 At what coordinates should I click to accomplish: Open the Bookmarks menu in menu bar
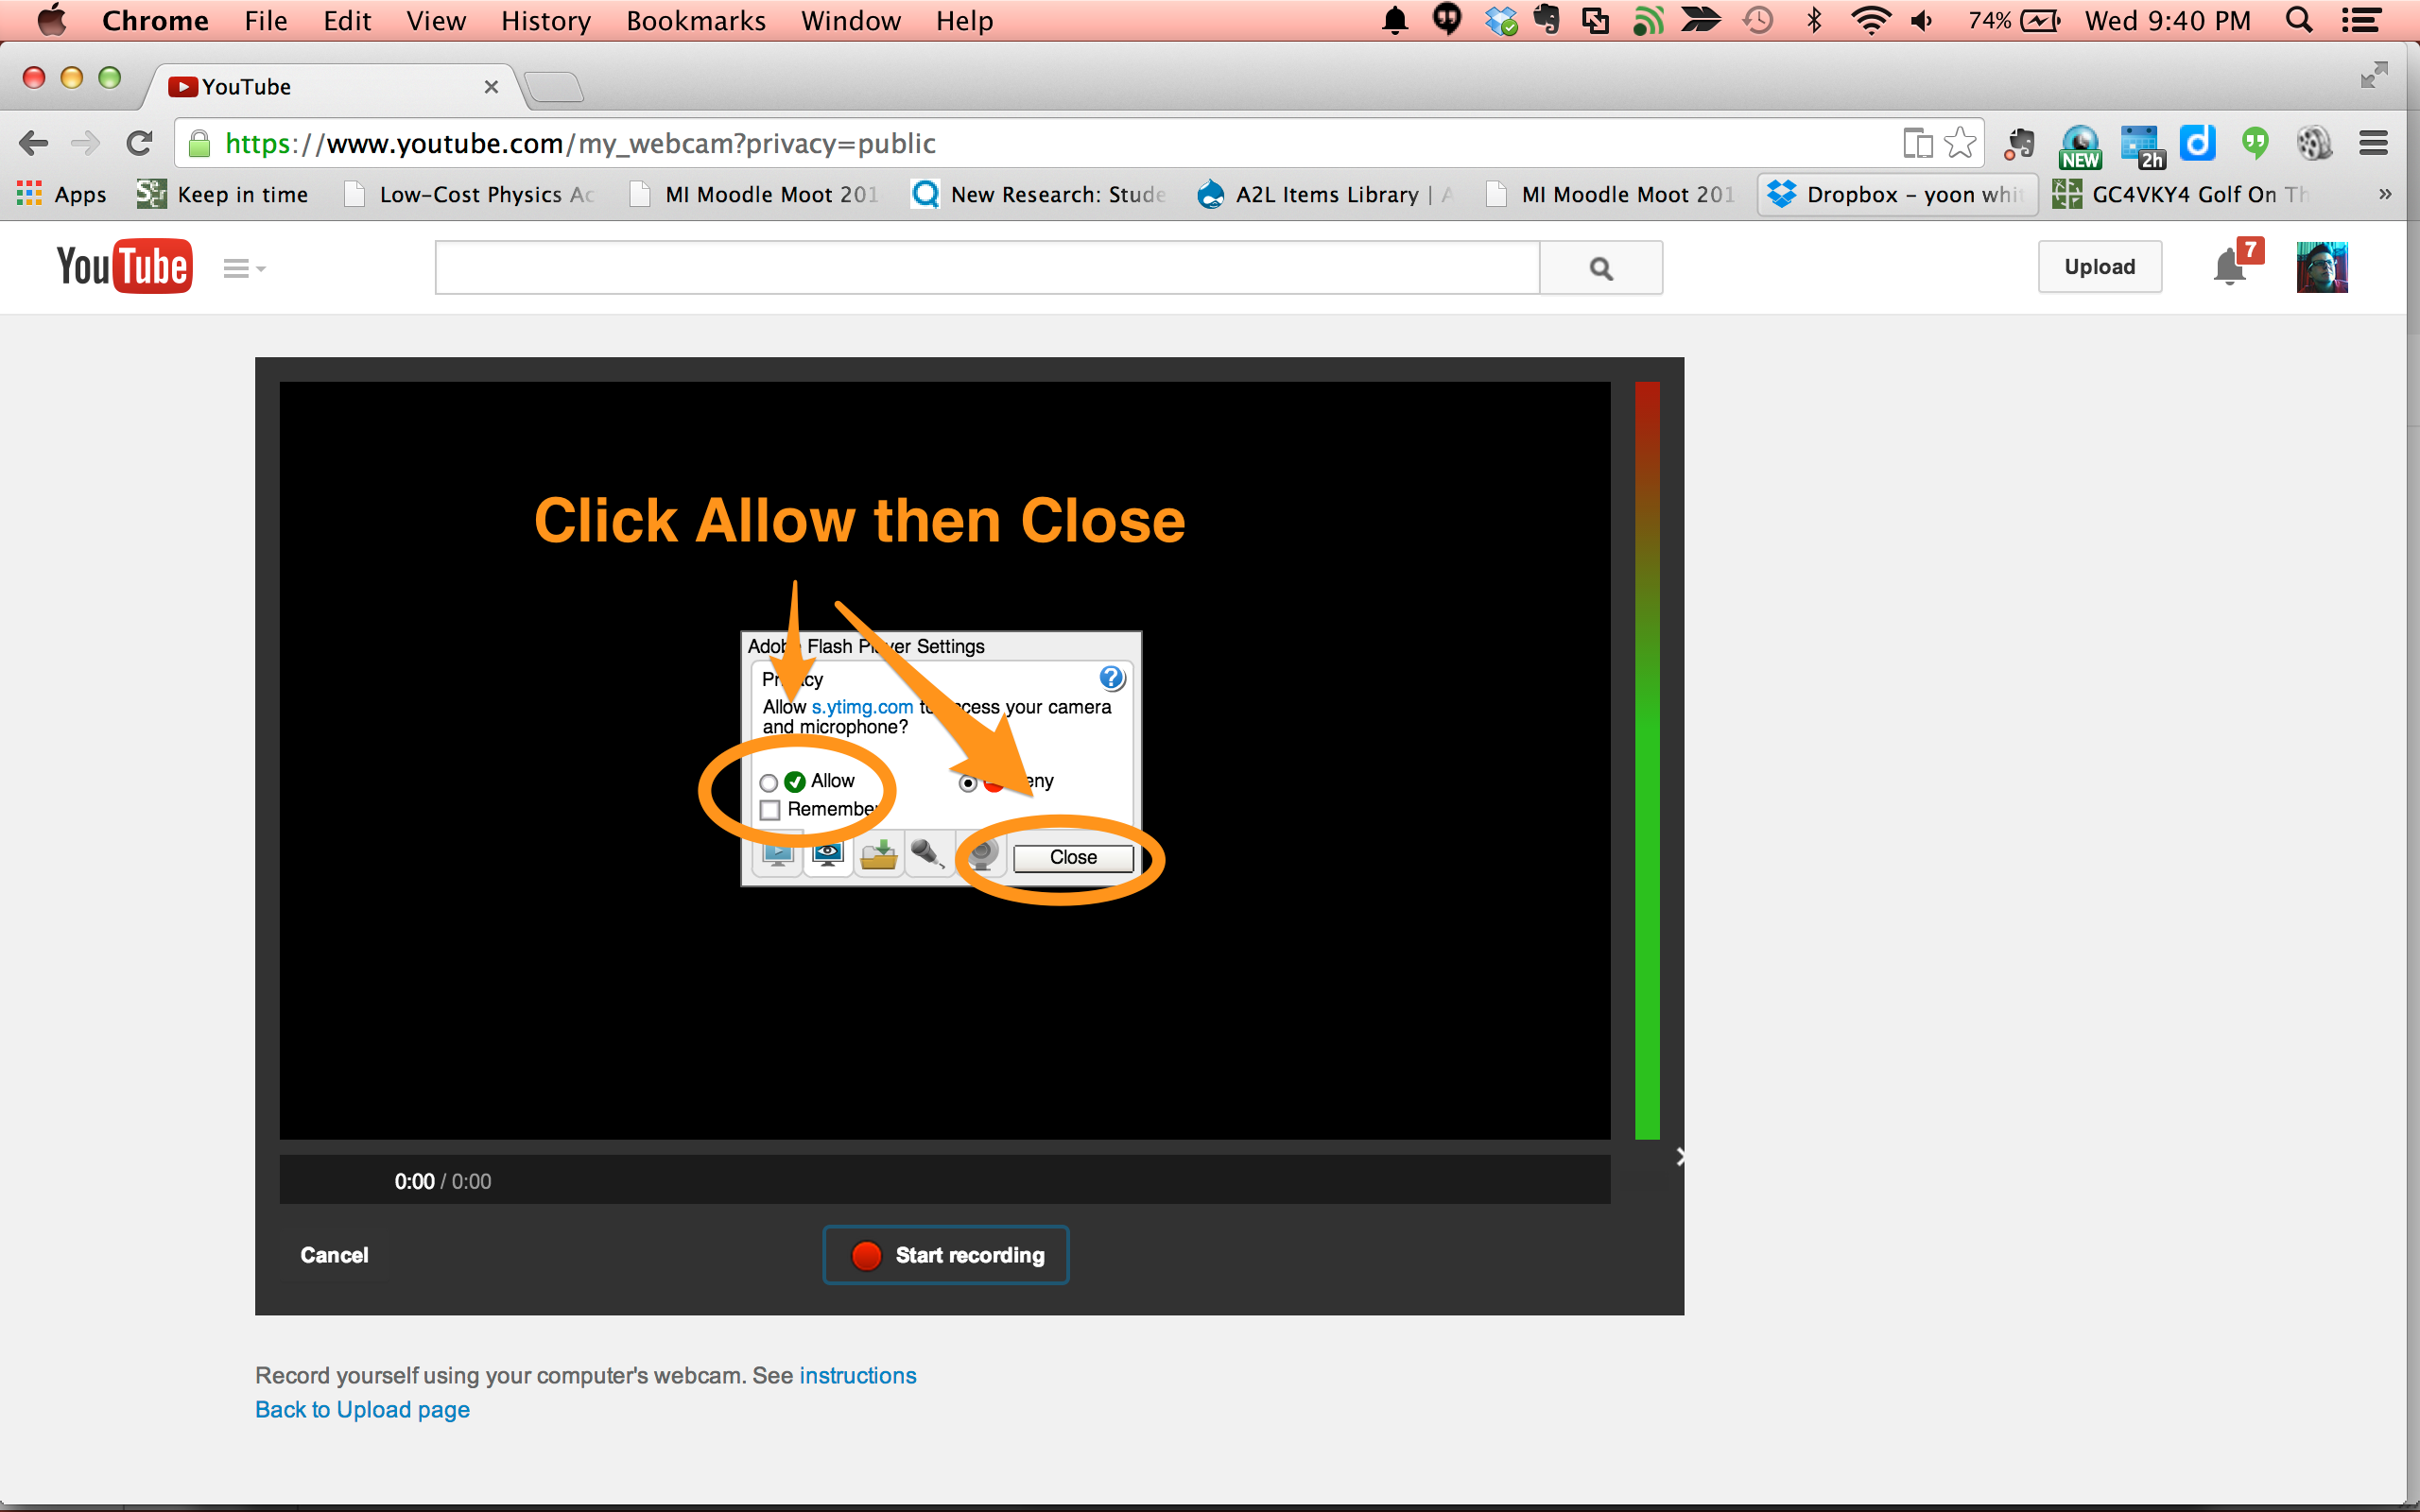point(695,21)
